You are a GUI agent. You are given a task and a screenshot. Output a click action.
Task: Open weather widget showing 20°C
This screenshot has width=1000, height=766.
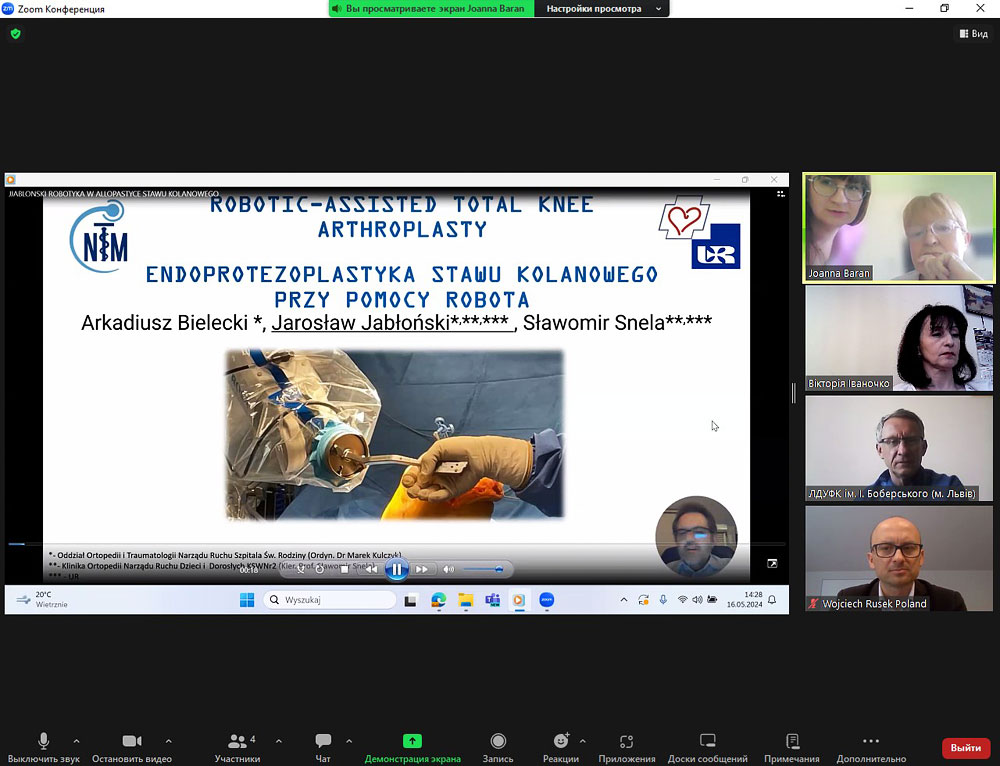[x=42, y=600]
